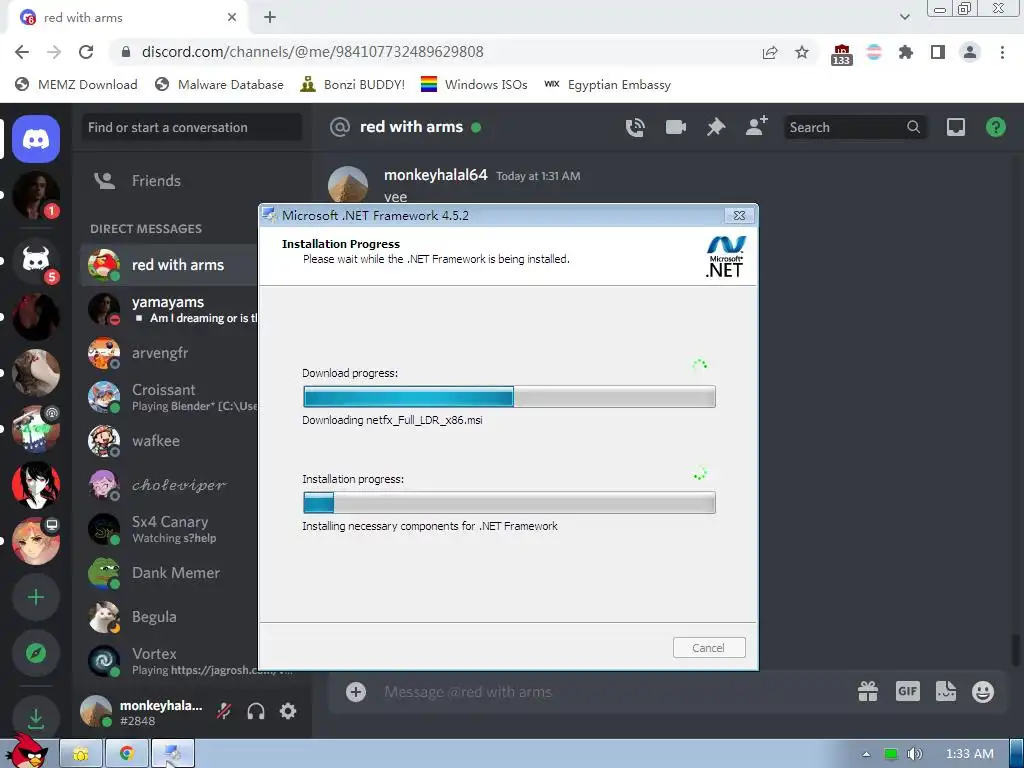Click the .NET installation progress bar
The width and height of the screenshot is (1024, 768).
509,502
